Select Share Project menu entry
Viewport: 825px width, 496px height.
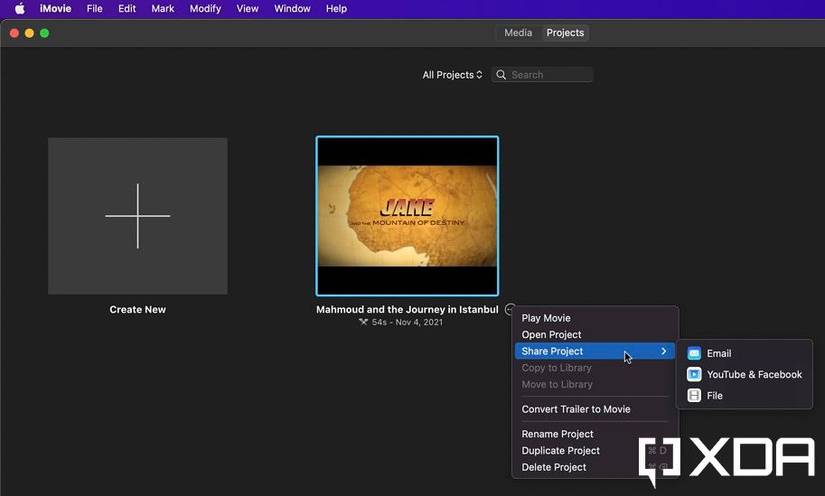595,351
